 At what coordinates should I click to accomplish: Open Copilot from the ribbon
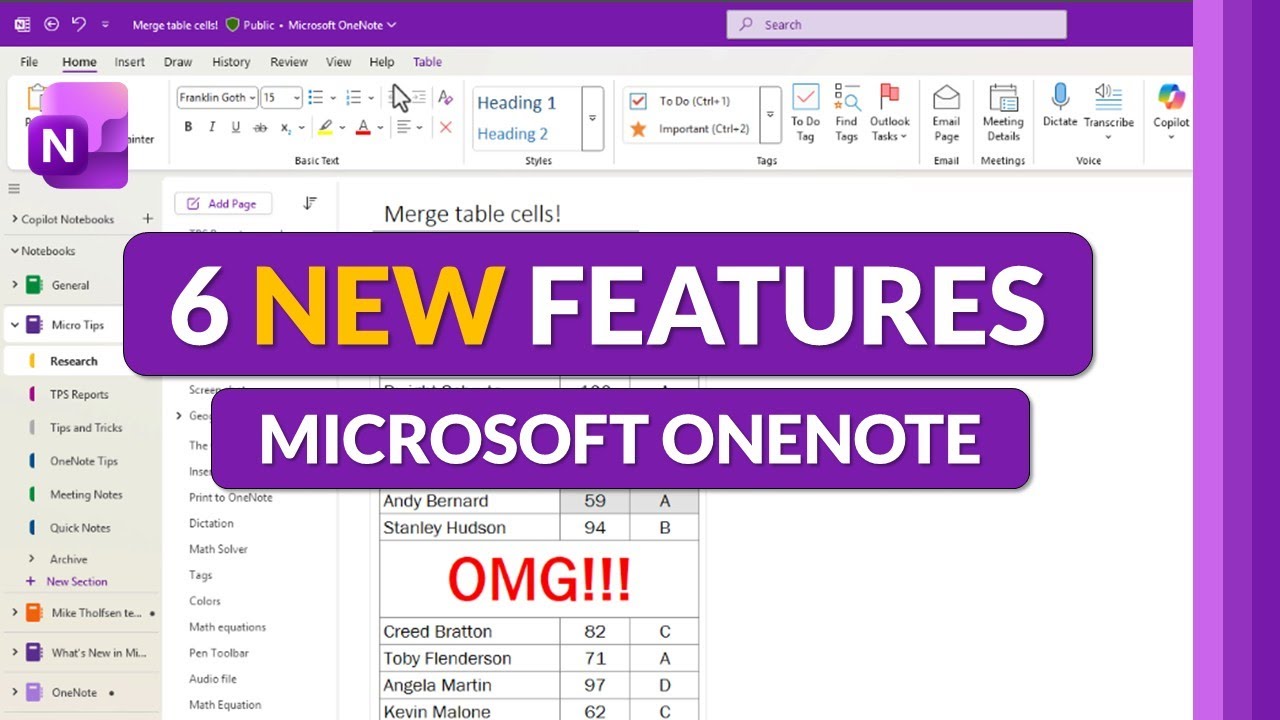click(x=1171, y=112)
